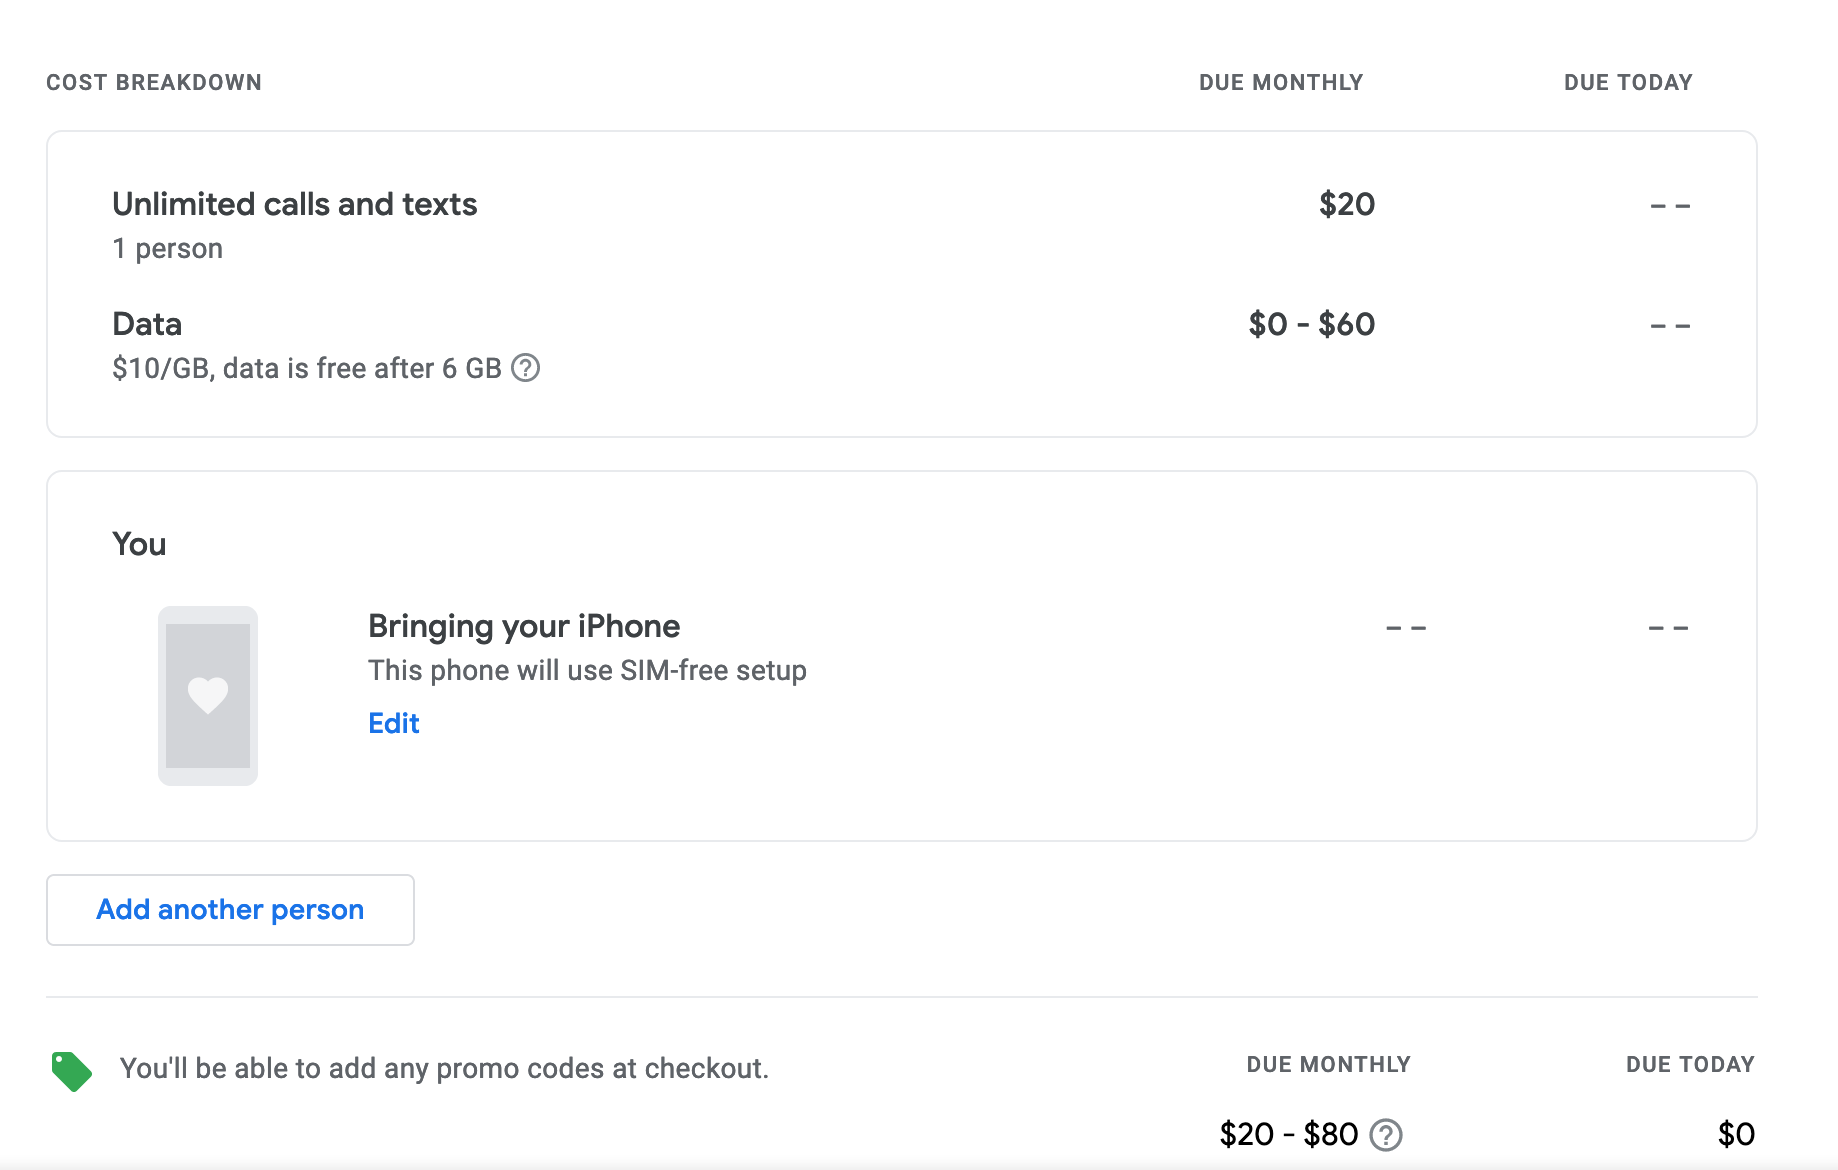
Task: Click the 1 person subtitle text
Action: [x=167, y=248]
